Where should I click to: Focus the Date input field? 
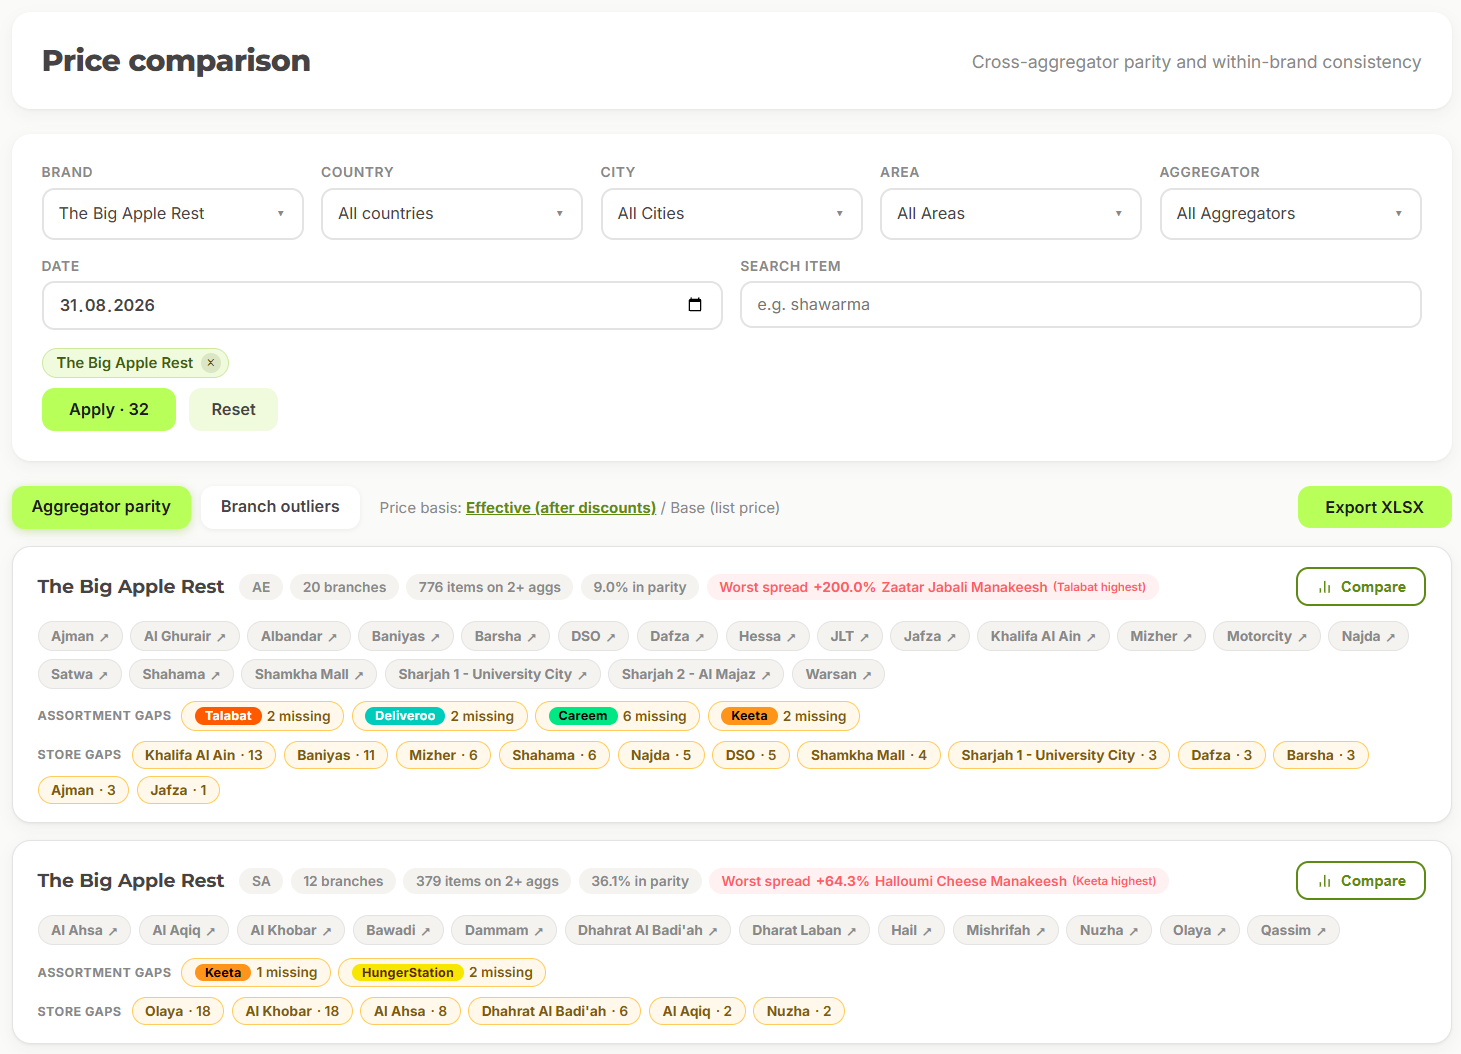(x=382, y=305)
